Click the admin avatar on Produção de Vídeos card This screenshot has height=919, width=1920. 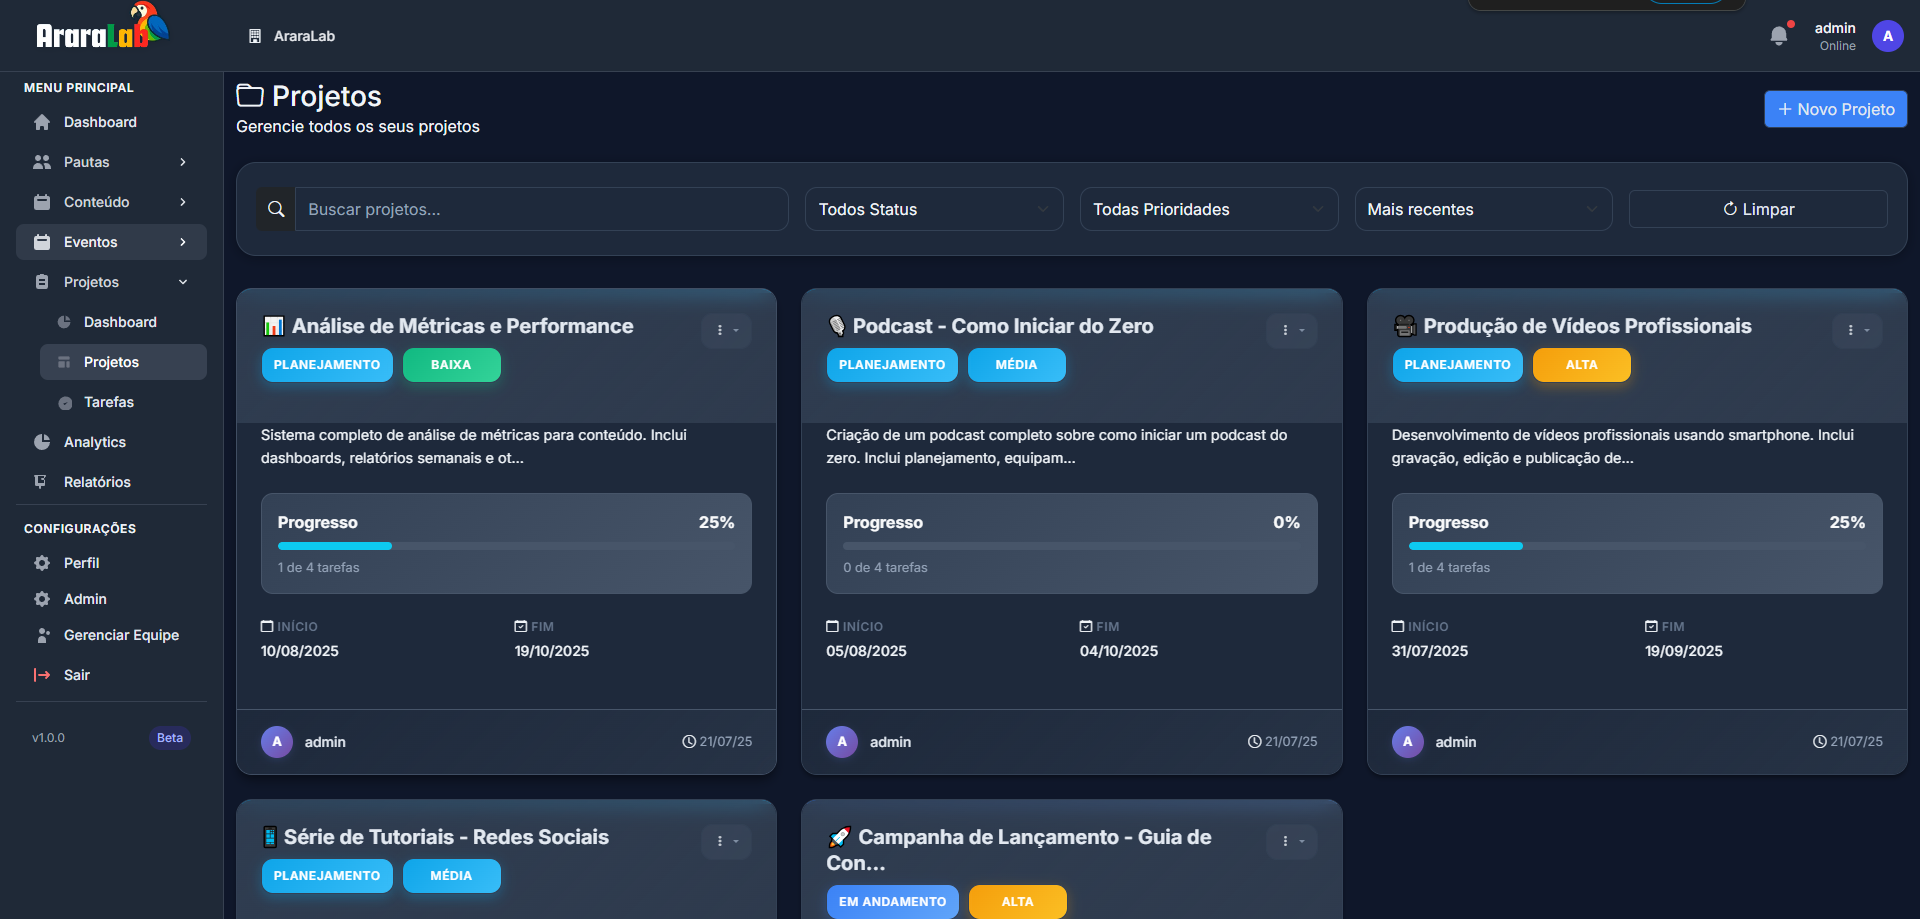point(1408,742)
